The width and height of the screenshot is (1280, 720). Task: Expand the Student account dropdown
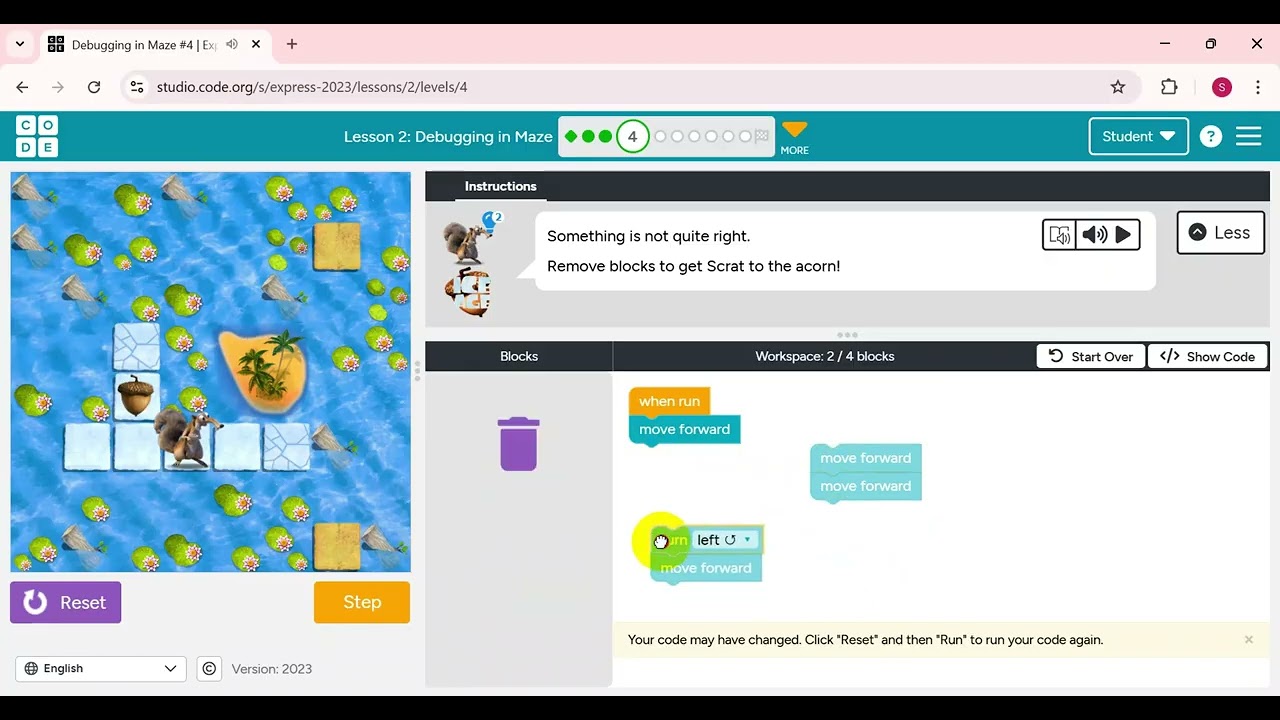click(1138, 136)
